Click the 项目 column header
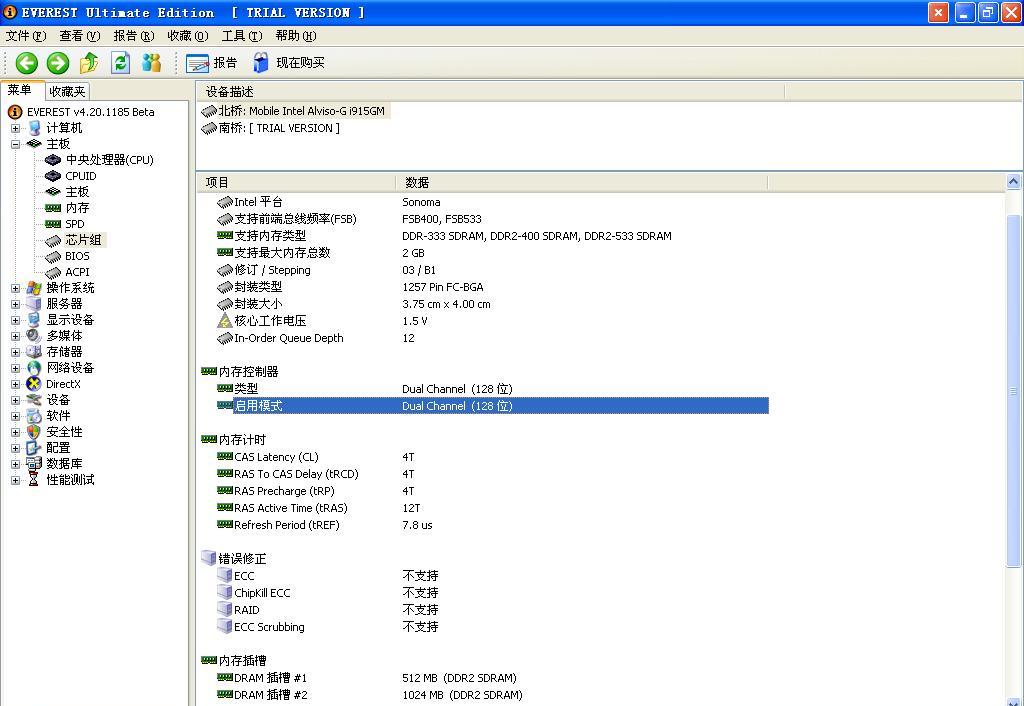This screenshot has height=706, width=1024. tap(296, 183)
